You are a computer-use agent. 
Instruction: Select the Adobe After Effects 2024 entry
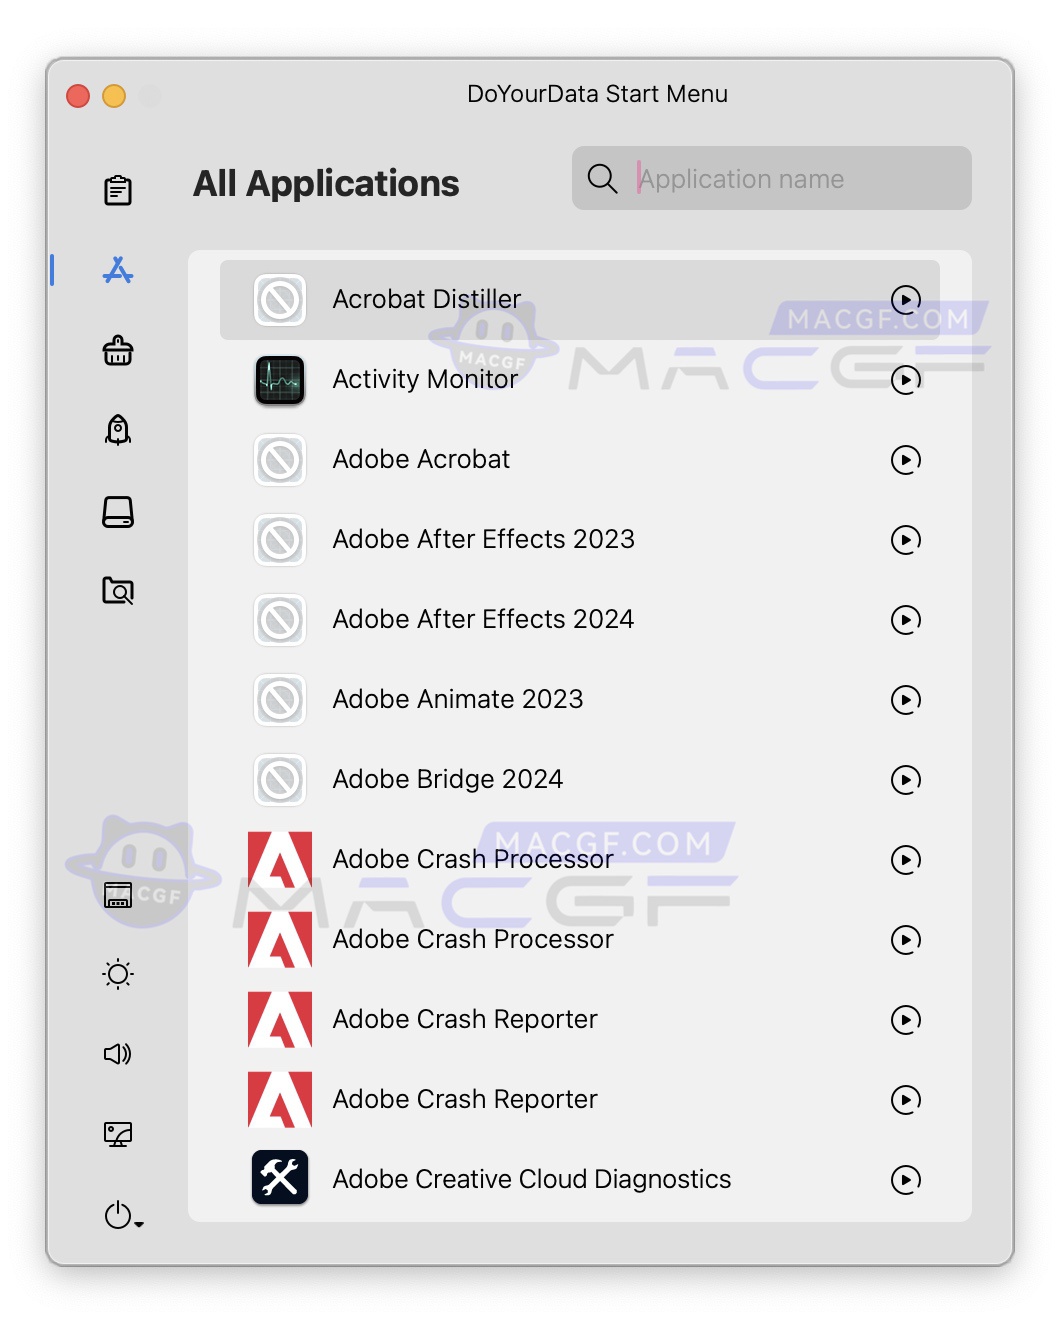483,620
